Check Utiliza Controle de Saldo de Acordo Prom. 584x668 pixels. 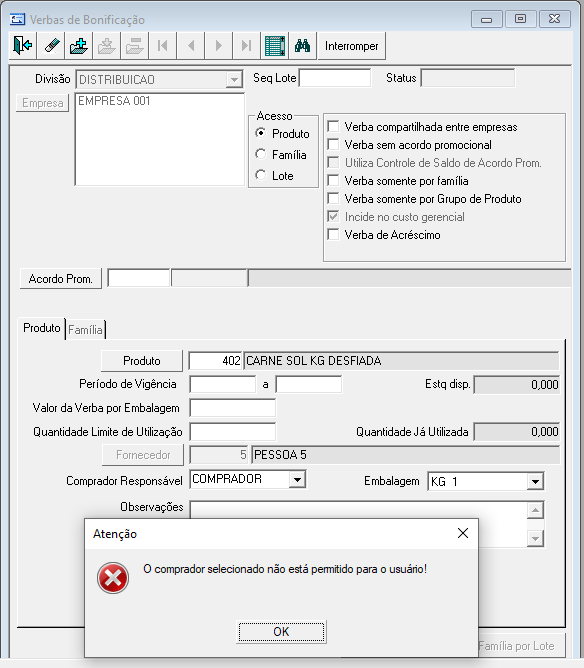point(333,162)
